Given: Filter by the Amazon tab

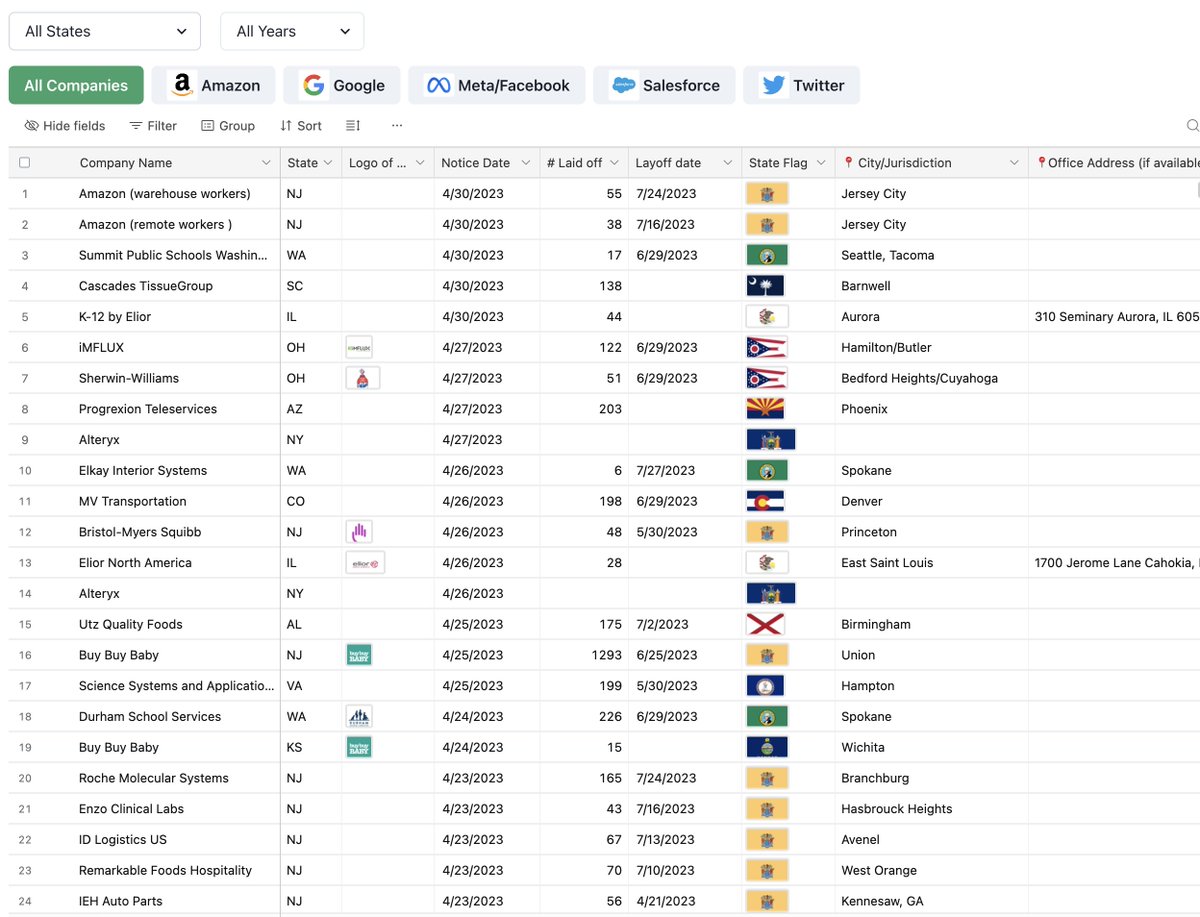Looking at the screenshot, I should [x=214, y=85].
